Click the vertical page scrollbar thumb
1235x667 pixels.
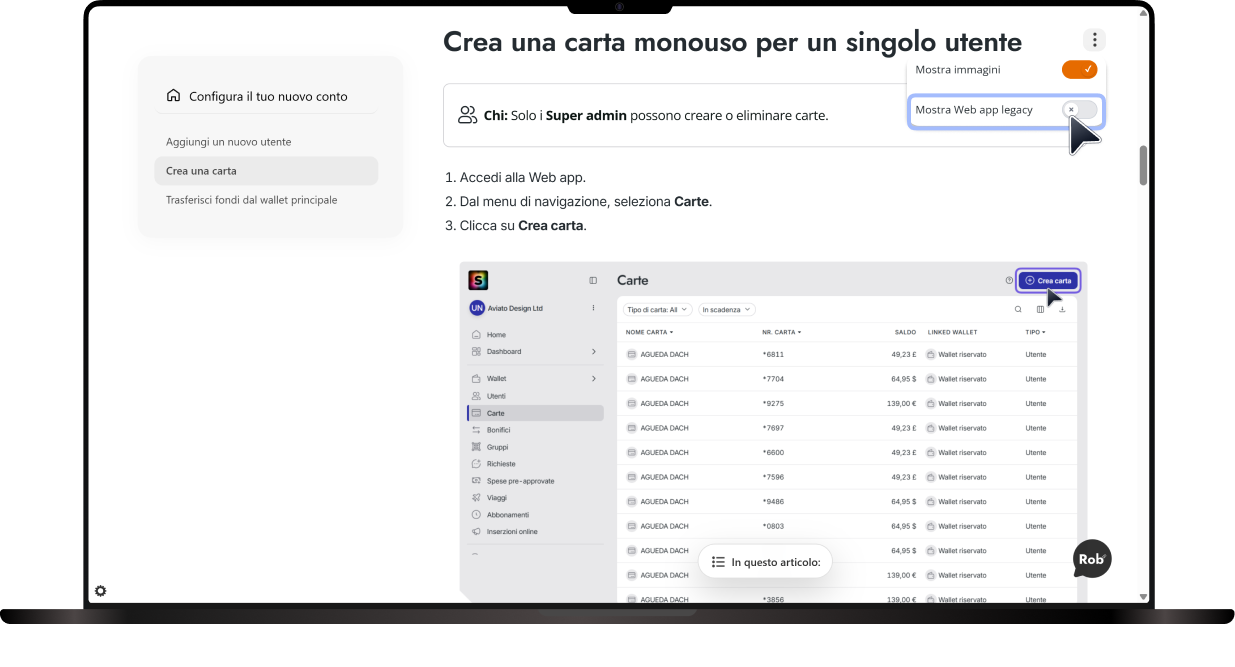1143,166
